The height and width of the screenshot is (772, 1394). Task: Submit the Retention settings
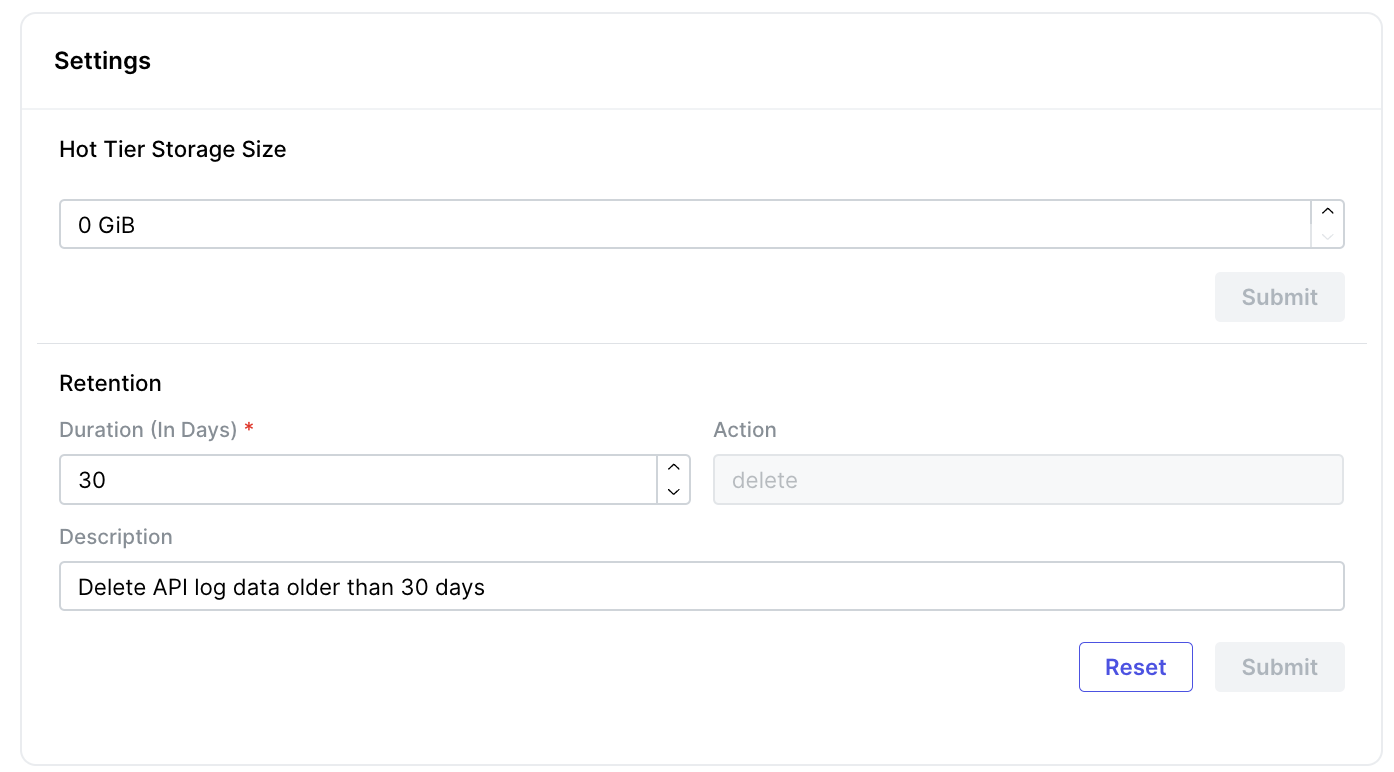click(x=1279, y=667)
